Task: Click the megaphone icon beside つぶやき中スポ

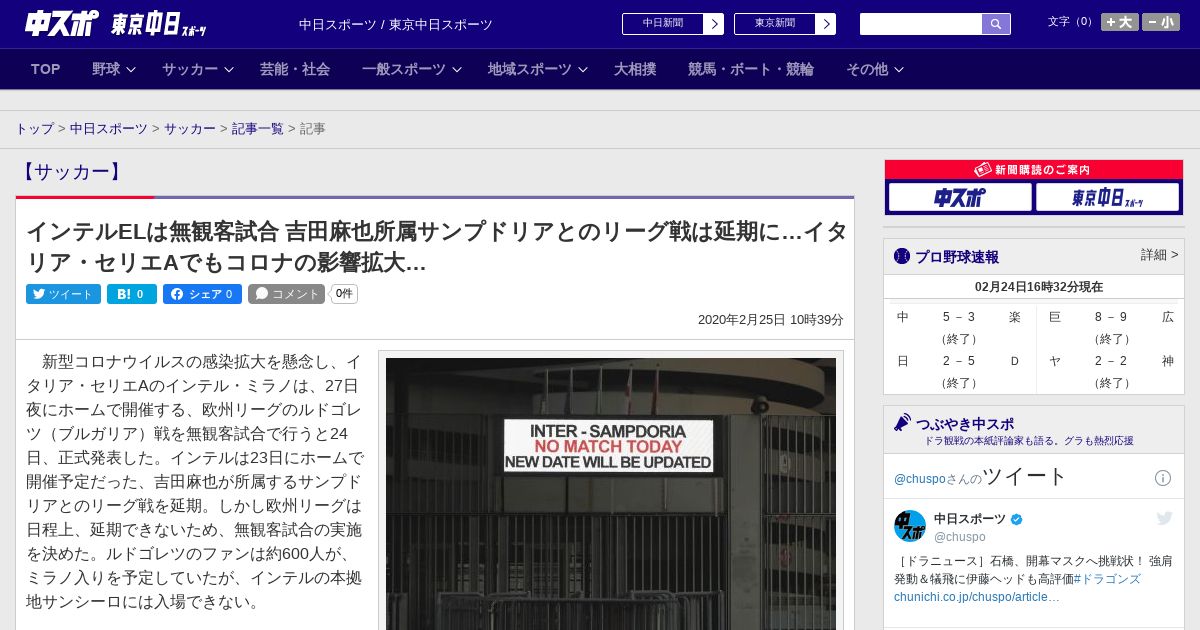Action: [x=902, y=422]
